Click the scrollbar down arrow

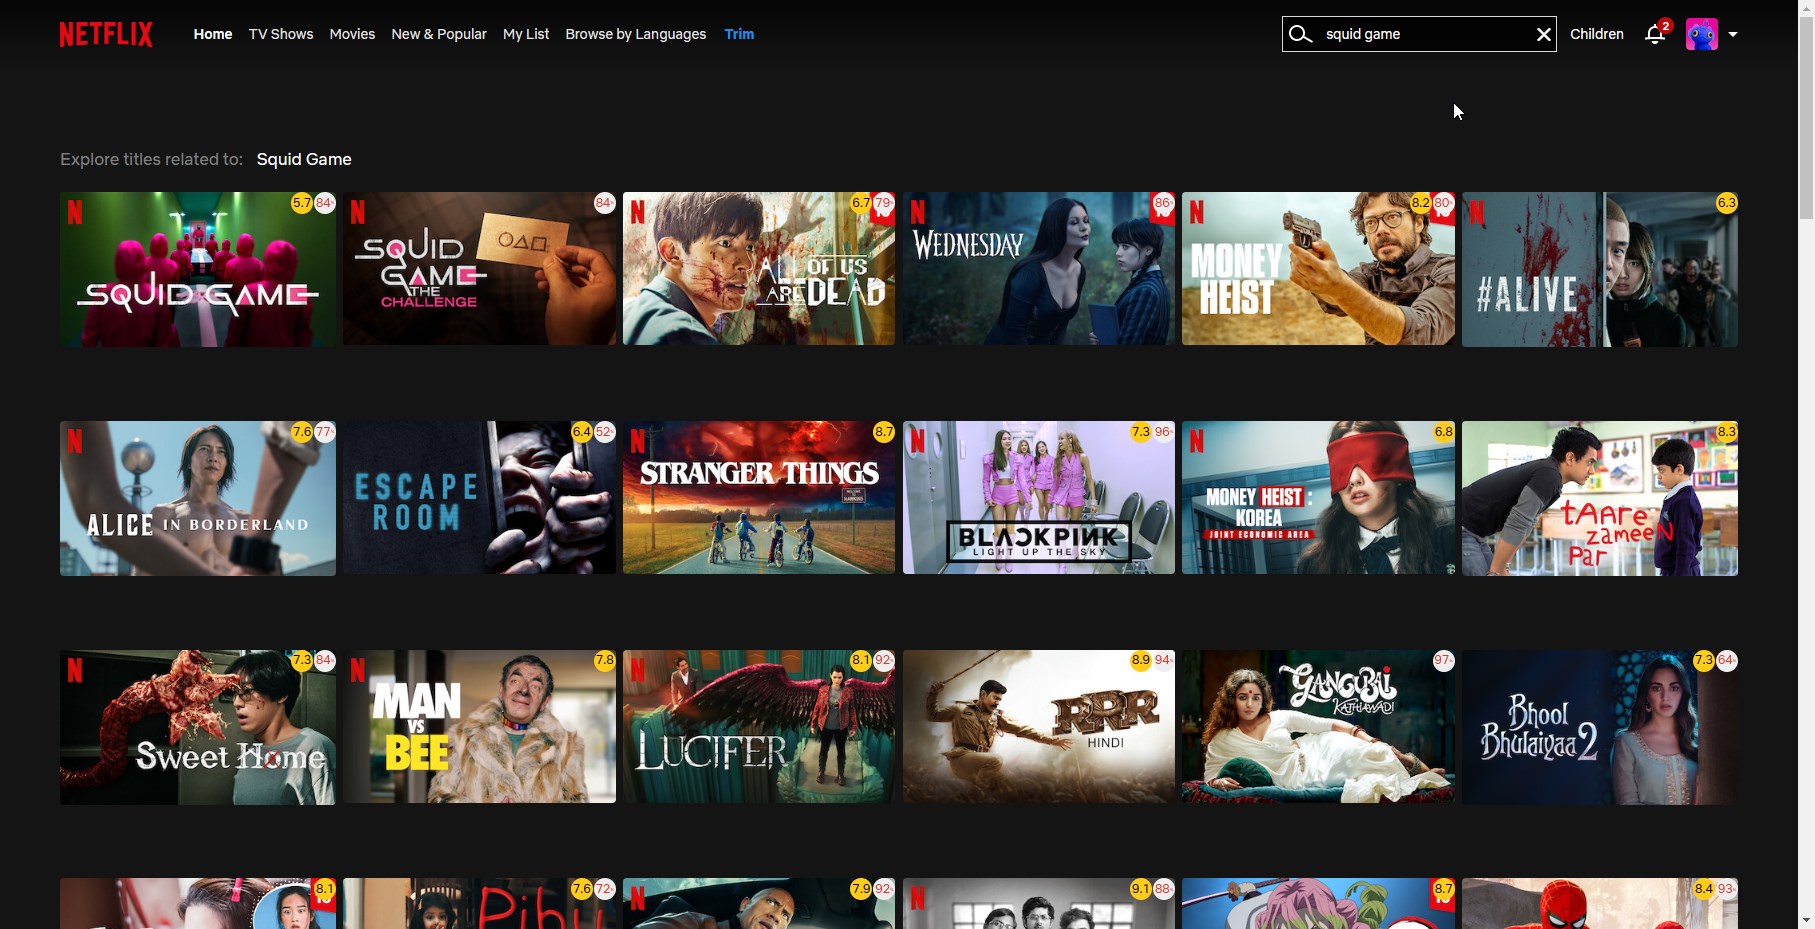pos(1806,920)
